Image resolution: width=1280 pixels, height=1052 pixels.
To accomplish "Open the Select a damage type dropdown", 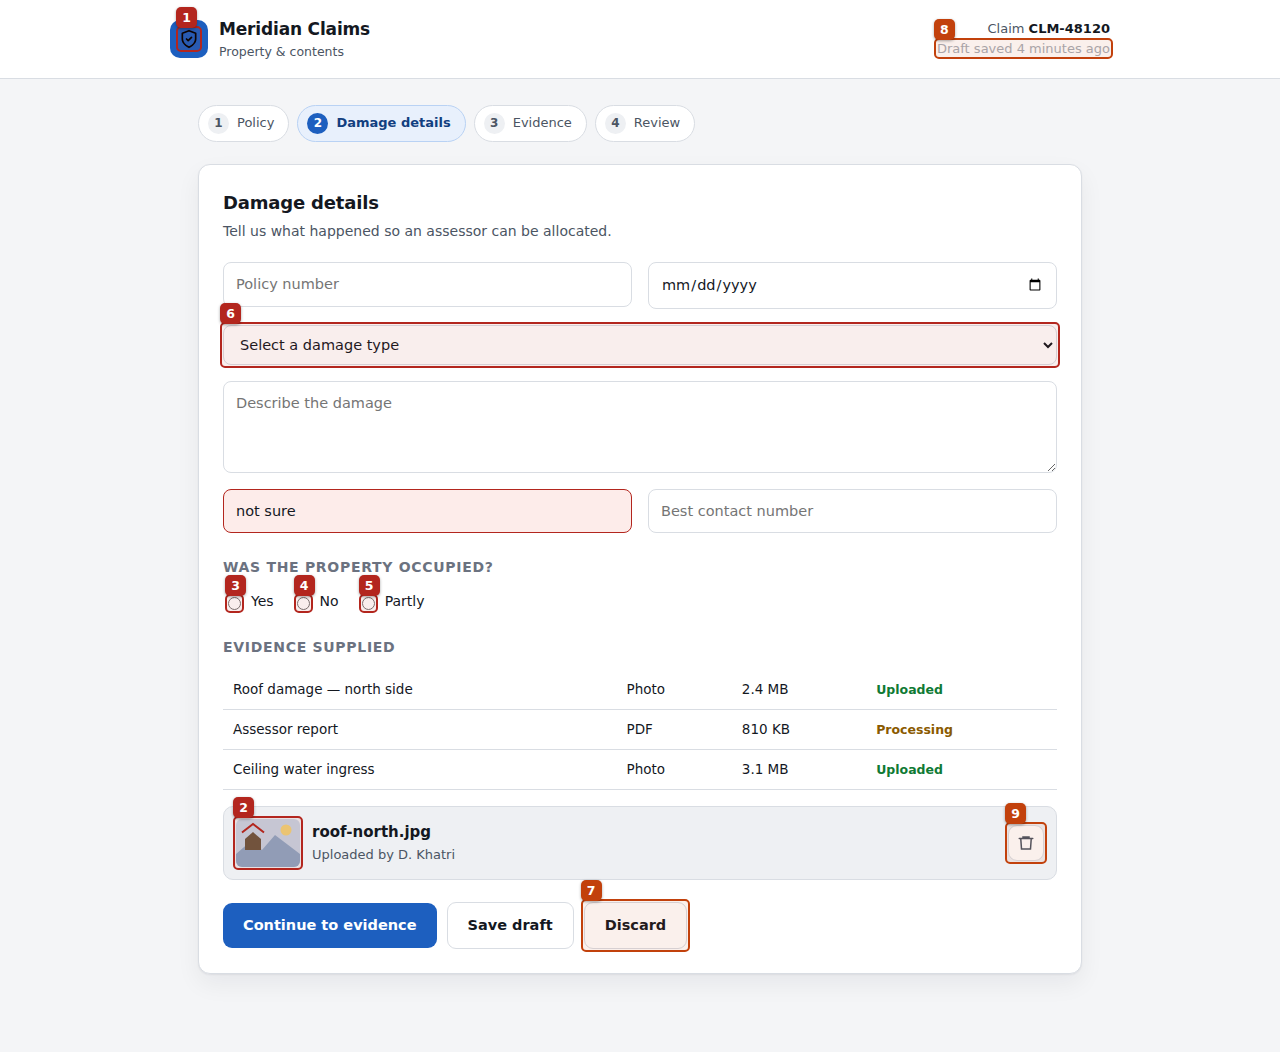I will [x=640, y=345].
